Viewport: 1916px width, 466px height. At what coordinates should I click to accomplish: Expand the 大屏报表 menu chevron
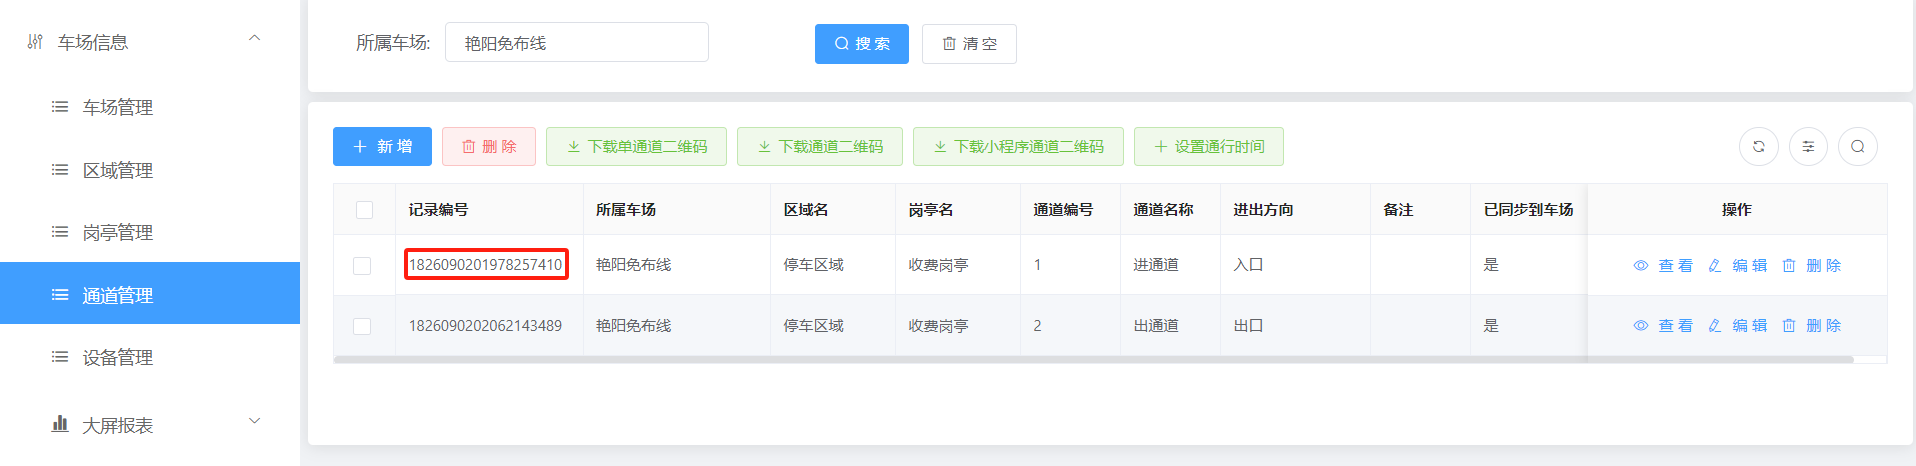pos(254,421)
